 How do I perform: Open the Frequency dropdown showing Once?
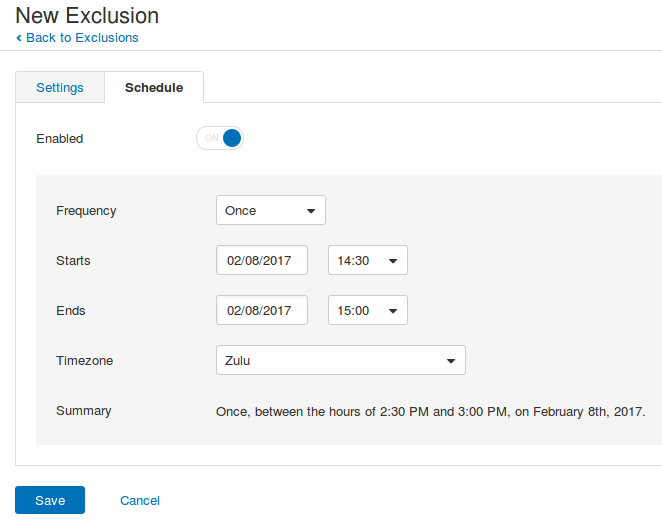[271, 210]
